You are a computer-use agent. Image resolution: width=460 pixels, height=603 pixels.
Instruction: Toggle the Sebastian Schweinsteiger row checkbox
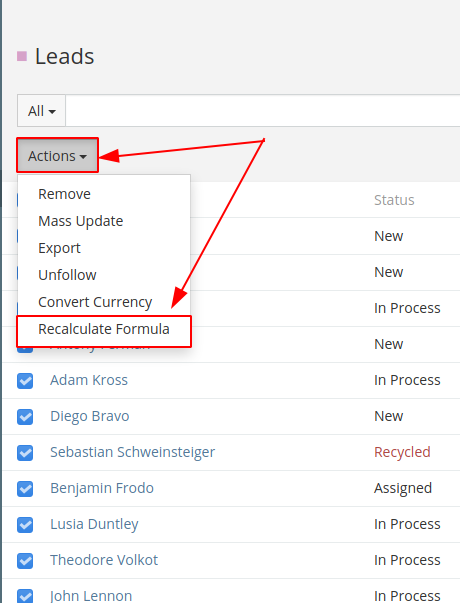[25, 453]
